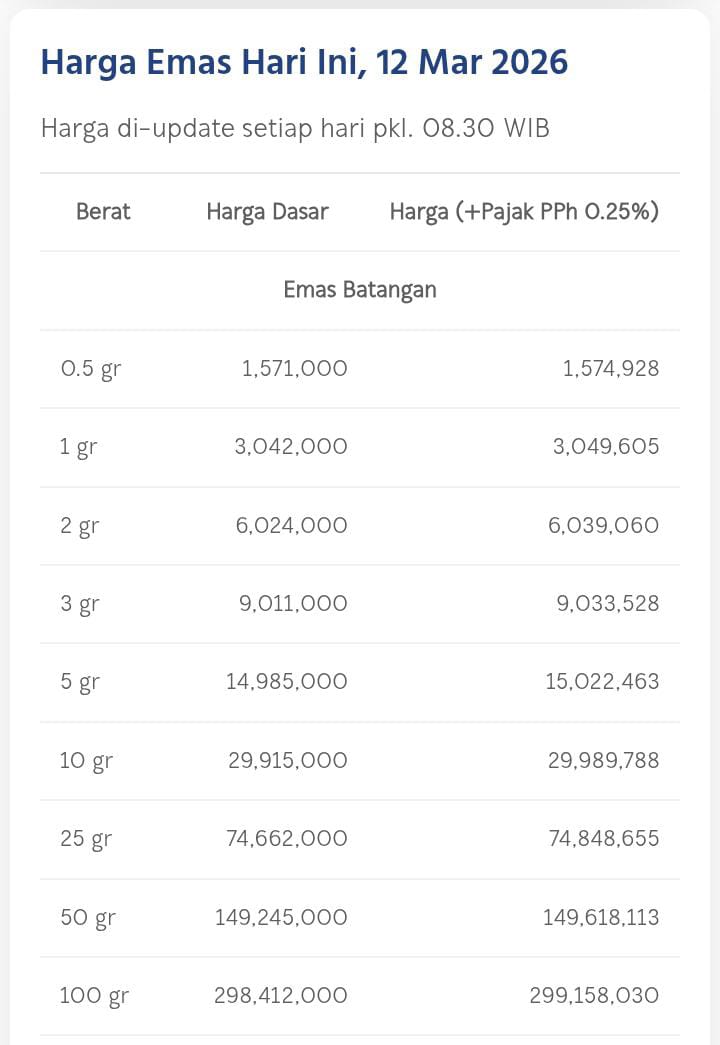Select the 100 gr weight cell

94,995
